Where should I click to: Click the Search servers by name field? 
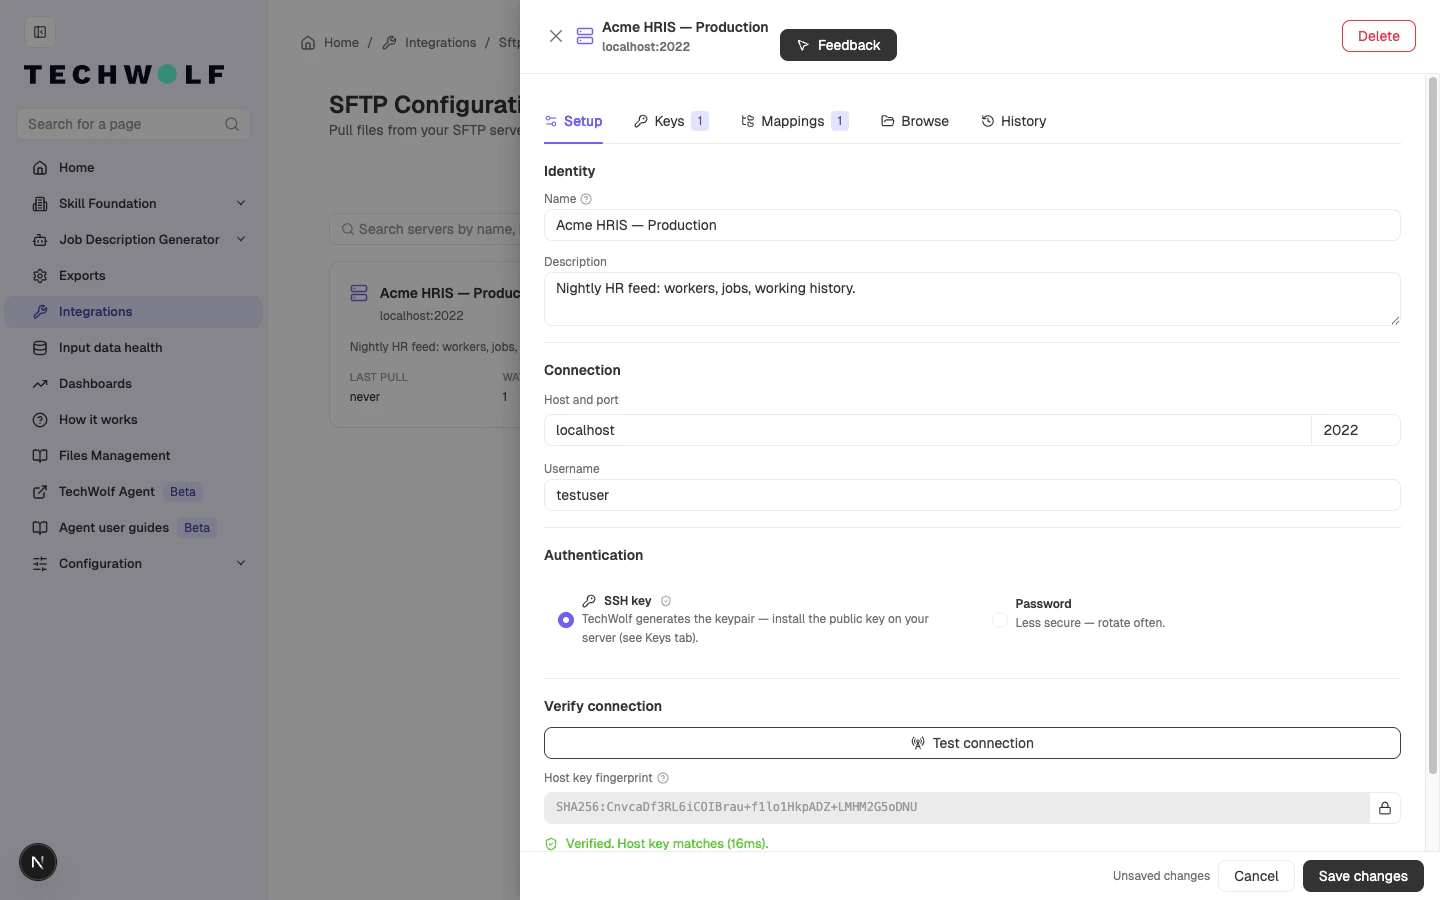(425, 229)
